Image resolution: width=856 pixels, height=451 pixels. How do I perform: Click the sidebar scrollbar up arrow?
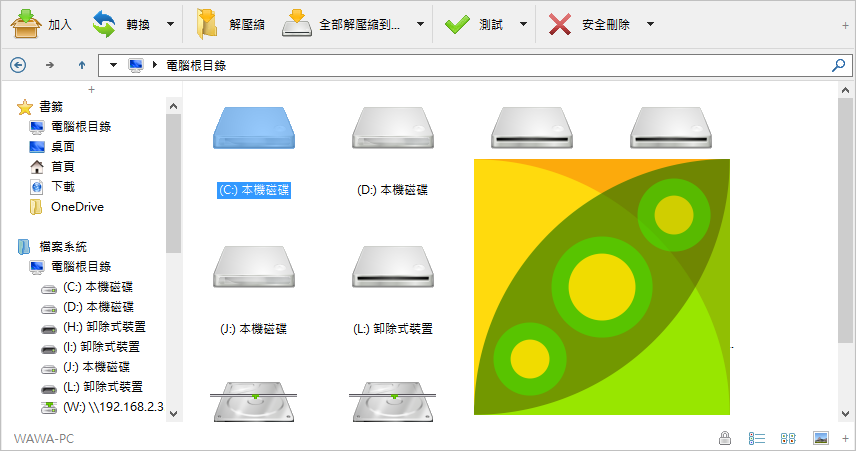point(174,106)
